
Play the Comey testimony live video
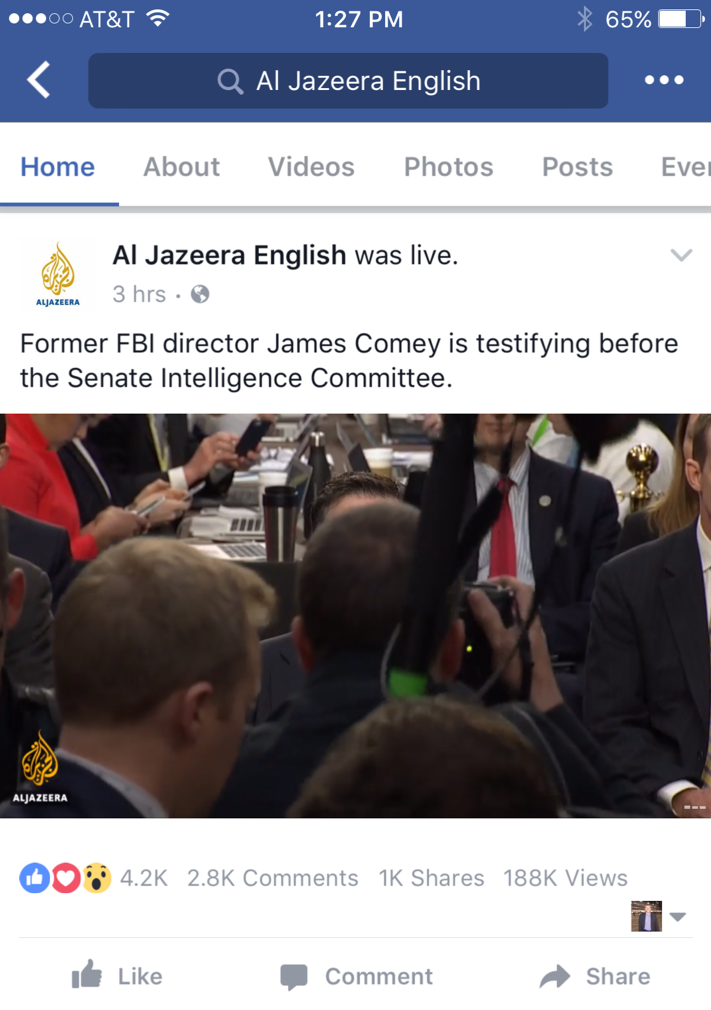click(356, 616)
